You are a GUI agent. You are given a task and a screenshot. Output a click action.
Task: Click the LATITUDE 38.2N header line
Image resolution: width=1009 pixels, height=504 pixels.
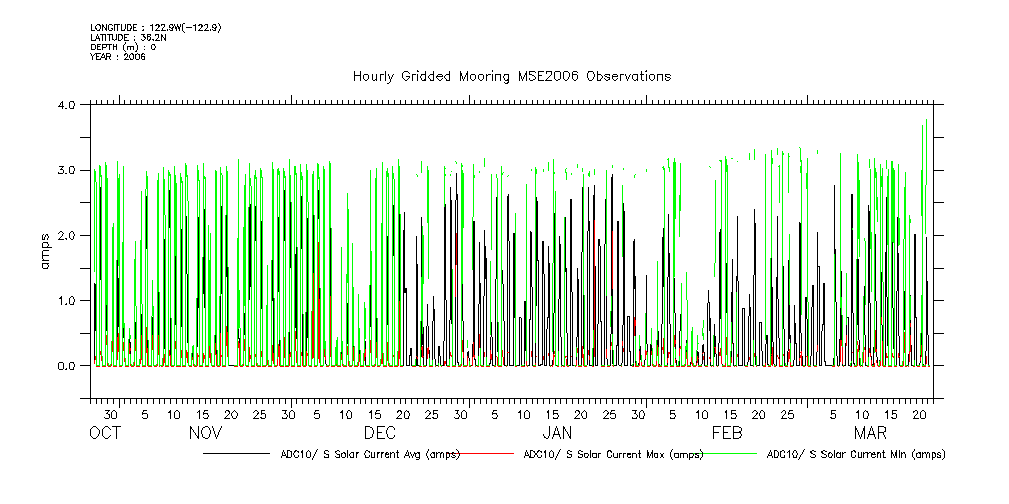(127, 37)
